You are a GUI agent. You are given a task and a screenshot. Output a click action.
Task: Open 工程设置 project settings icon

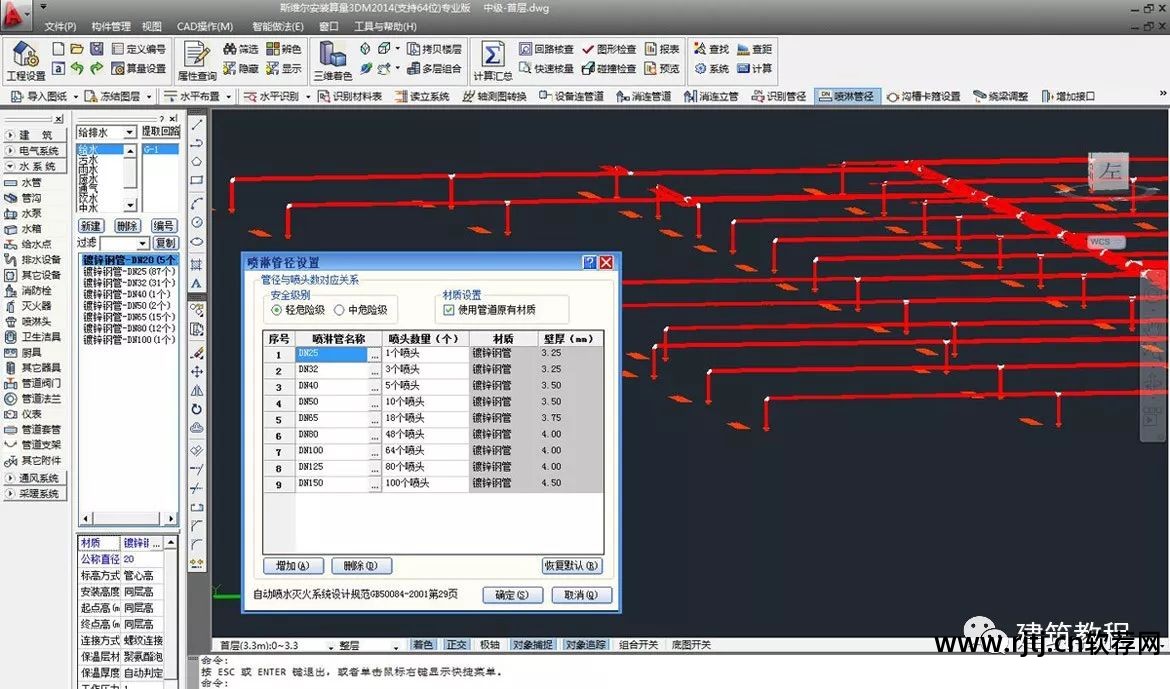(25, 60)
